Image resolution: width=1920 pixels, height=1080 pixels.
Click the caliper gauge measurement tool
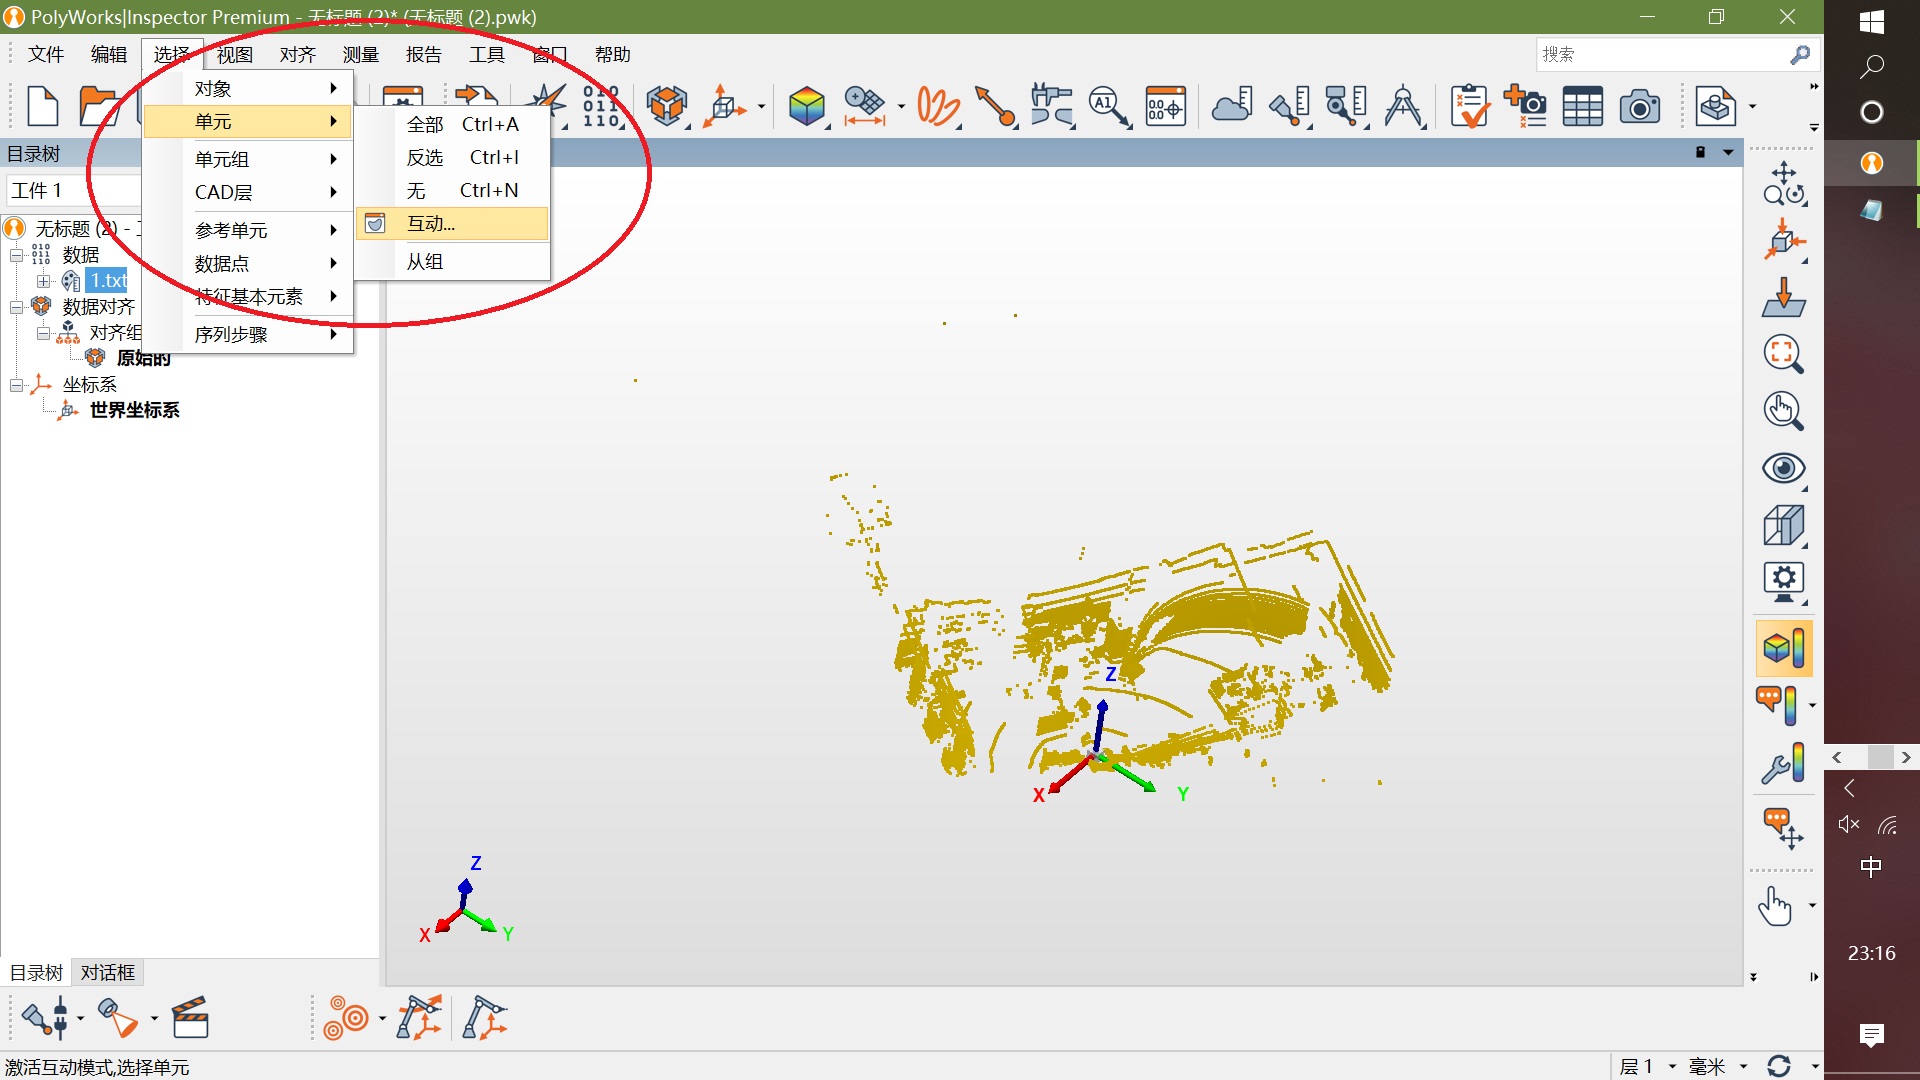[x=1050, y=106]
